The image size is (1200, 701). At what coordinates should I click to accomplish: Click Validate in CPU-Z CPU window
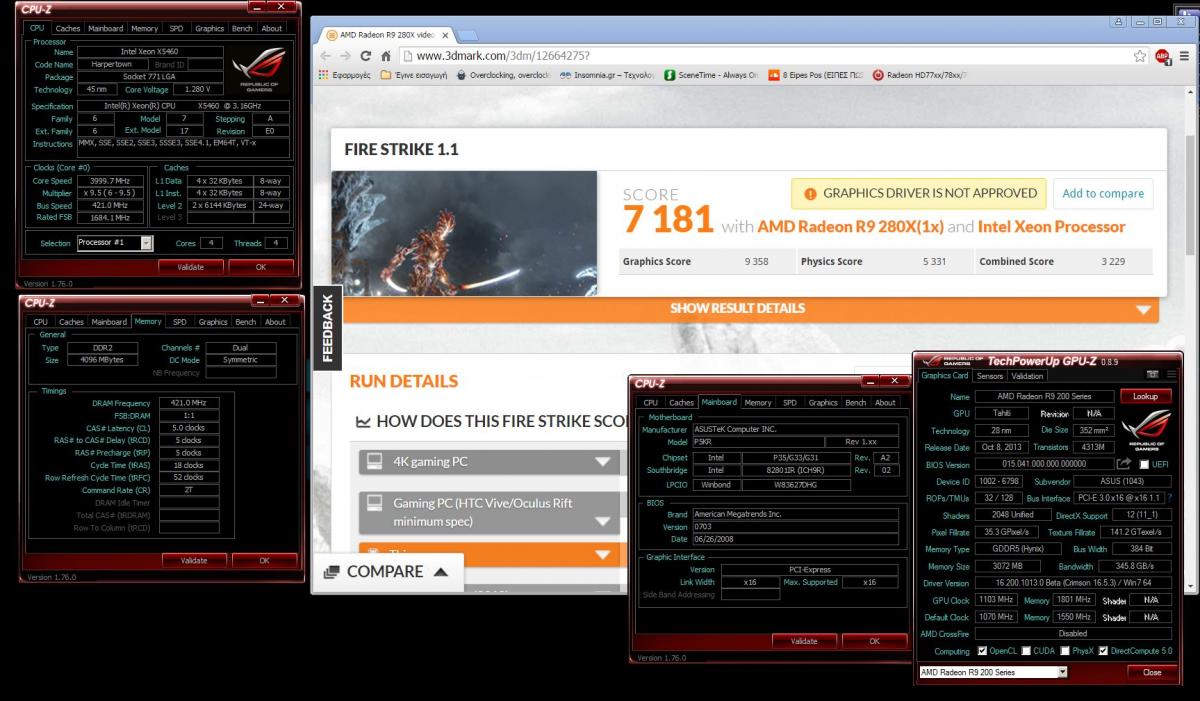190,267
